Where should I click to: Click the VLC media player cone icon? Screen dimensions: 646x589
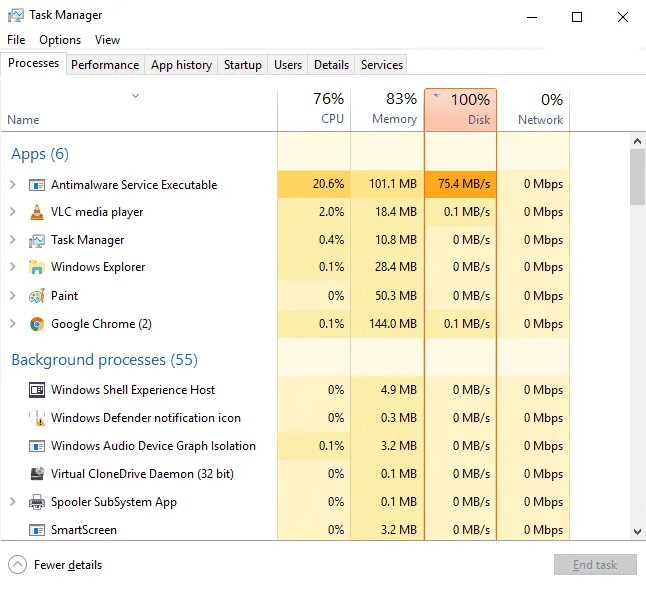(37, 212)
